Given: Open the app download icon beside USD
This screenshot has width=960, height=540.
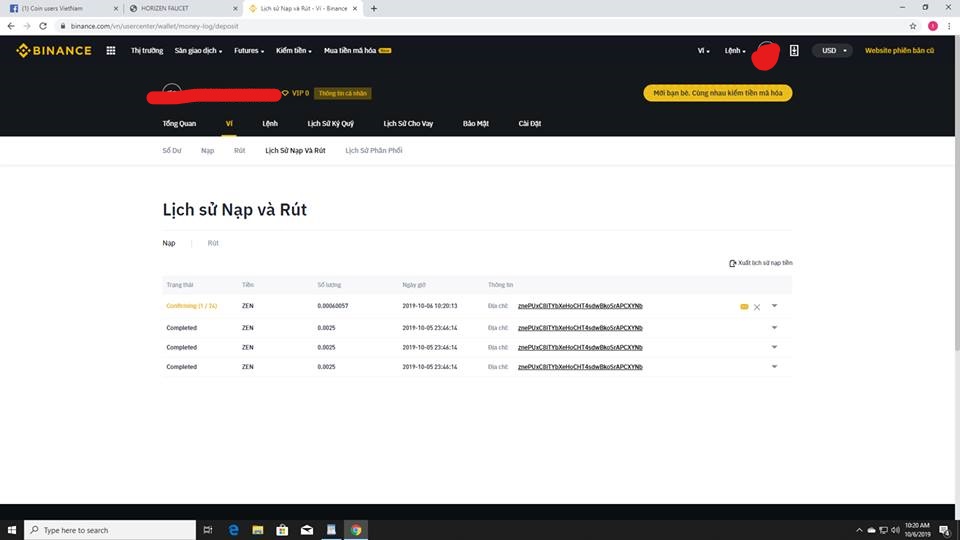Looking at the screenshot, I should coord(794,51).
